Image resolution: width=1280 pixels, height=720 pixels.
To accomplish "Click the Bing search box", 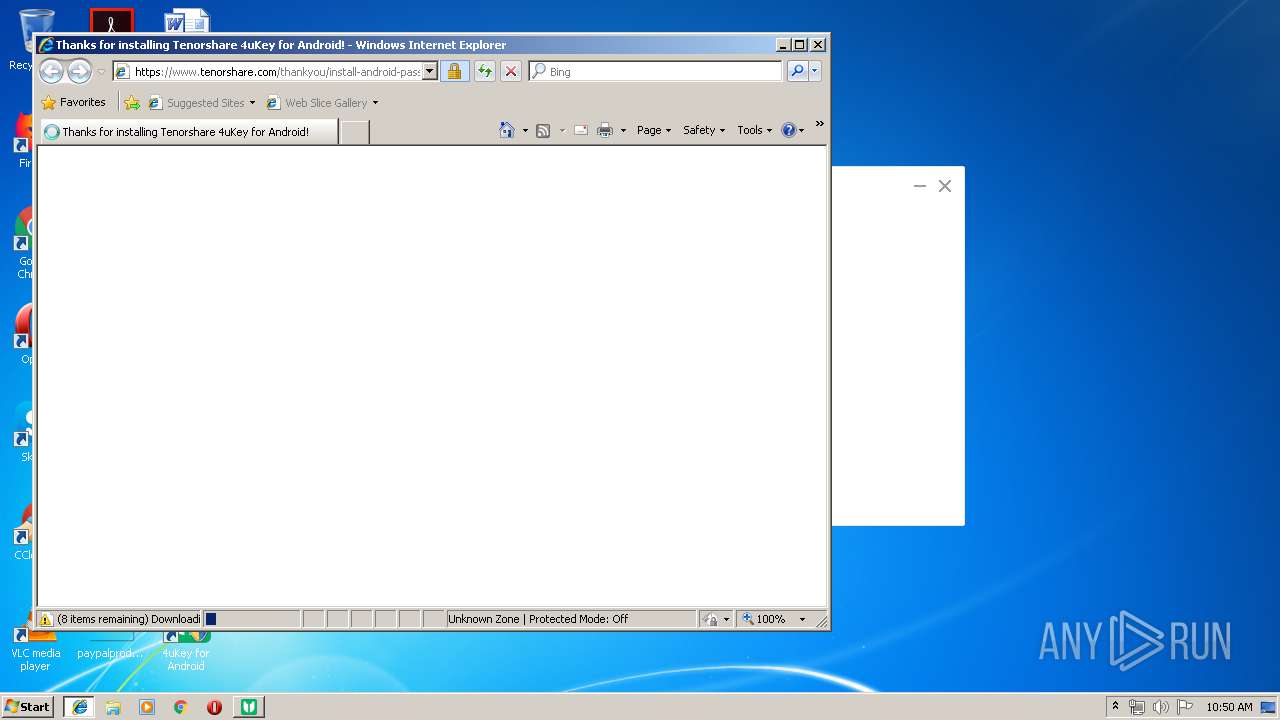I will tap(656, 71).
